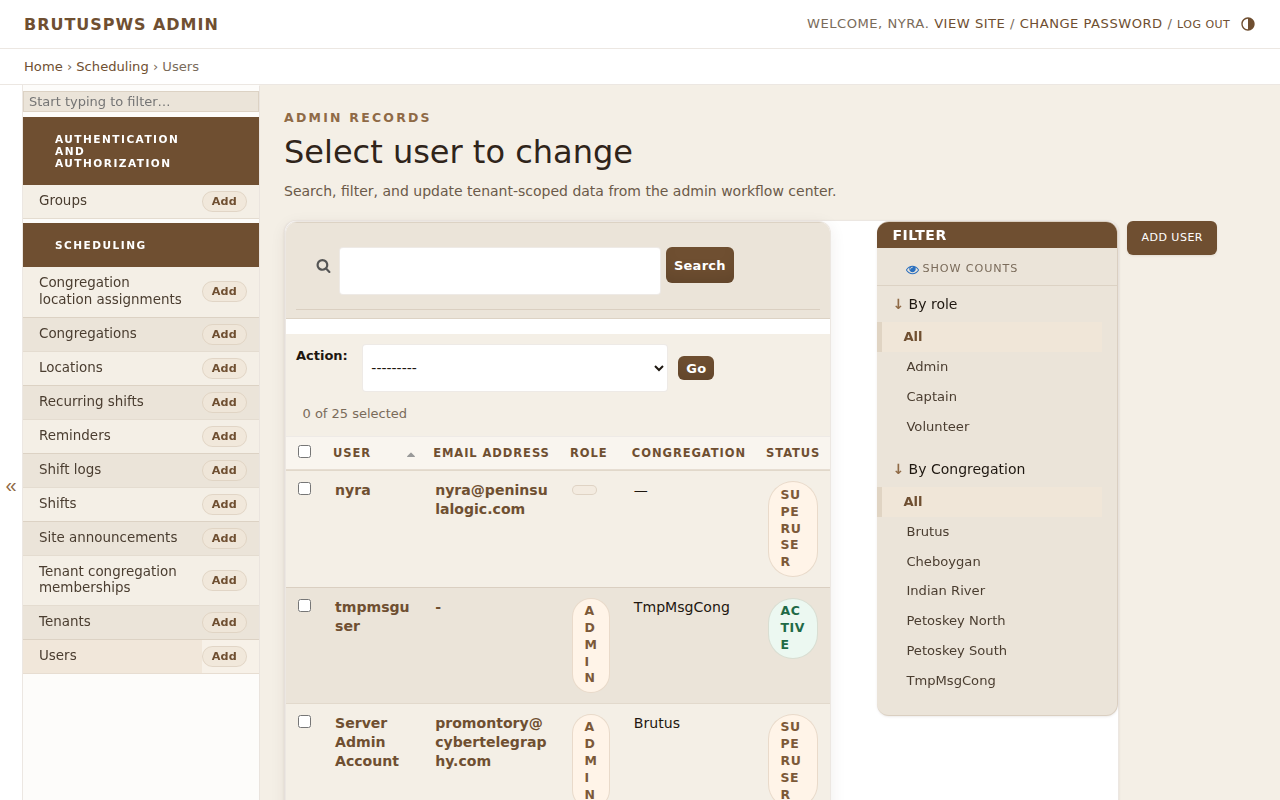
Task: Collapse the 'By Congregation' filter section
Action: point(898,468)
